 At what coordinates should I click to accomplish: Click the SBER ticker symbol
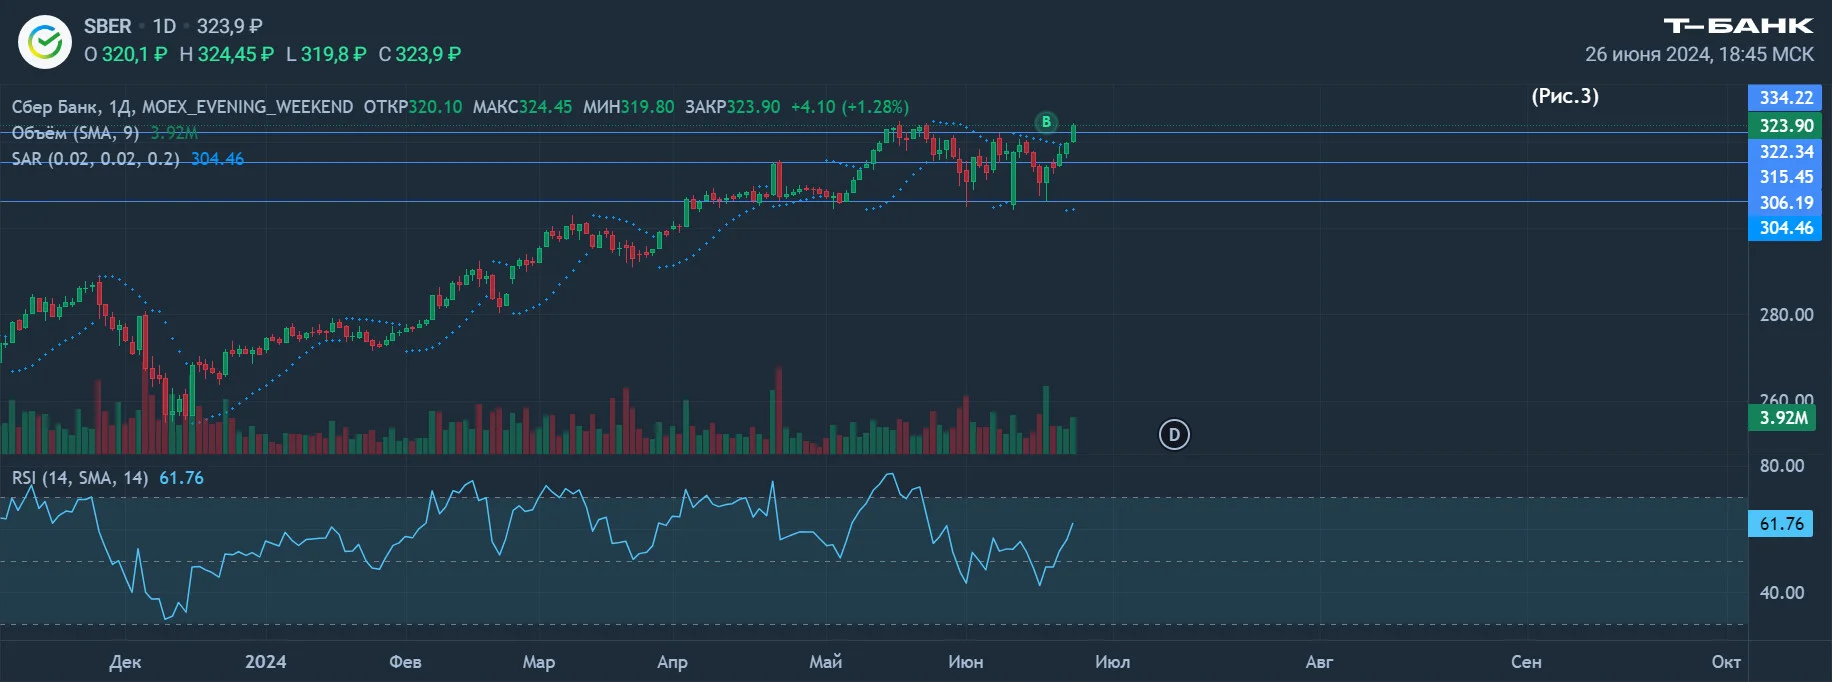(x=108, y=26)
